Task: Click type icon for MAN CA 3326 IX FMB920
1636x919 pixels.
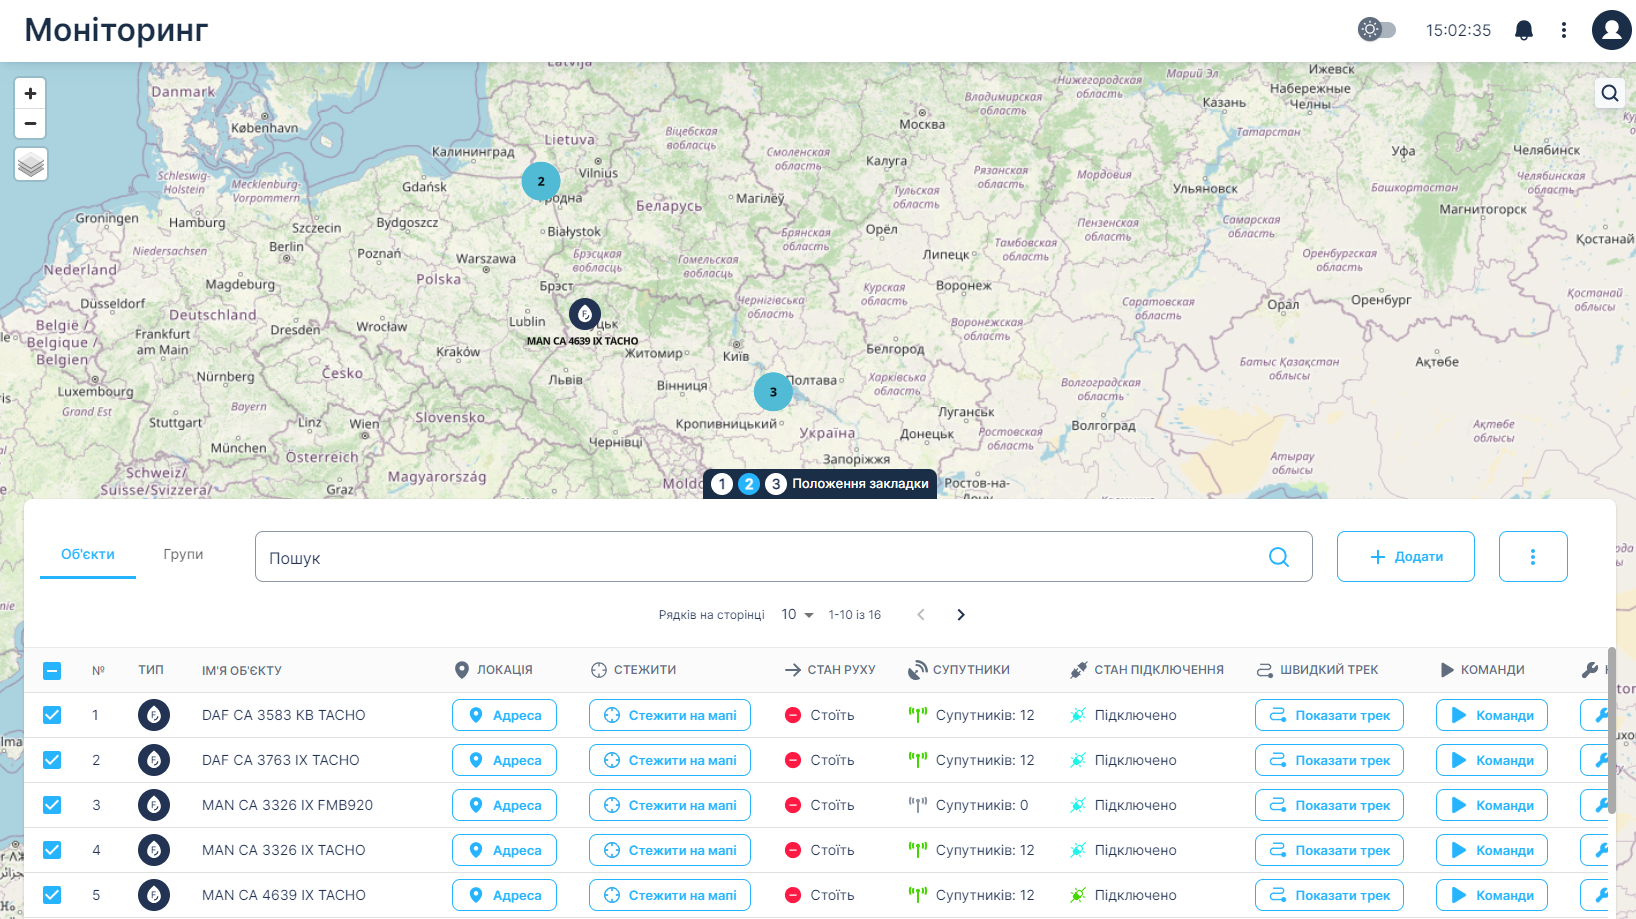Action: coord(154,805)
